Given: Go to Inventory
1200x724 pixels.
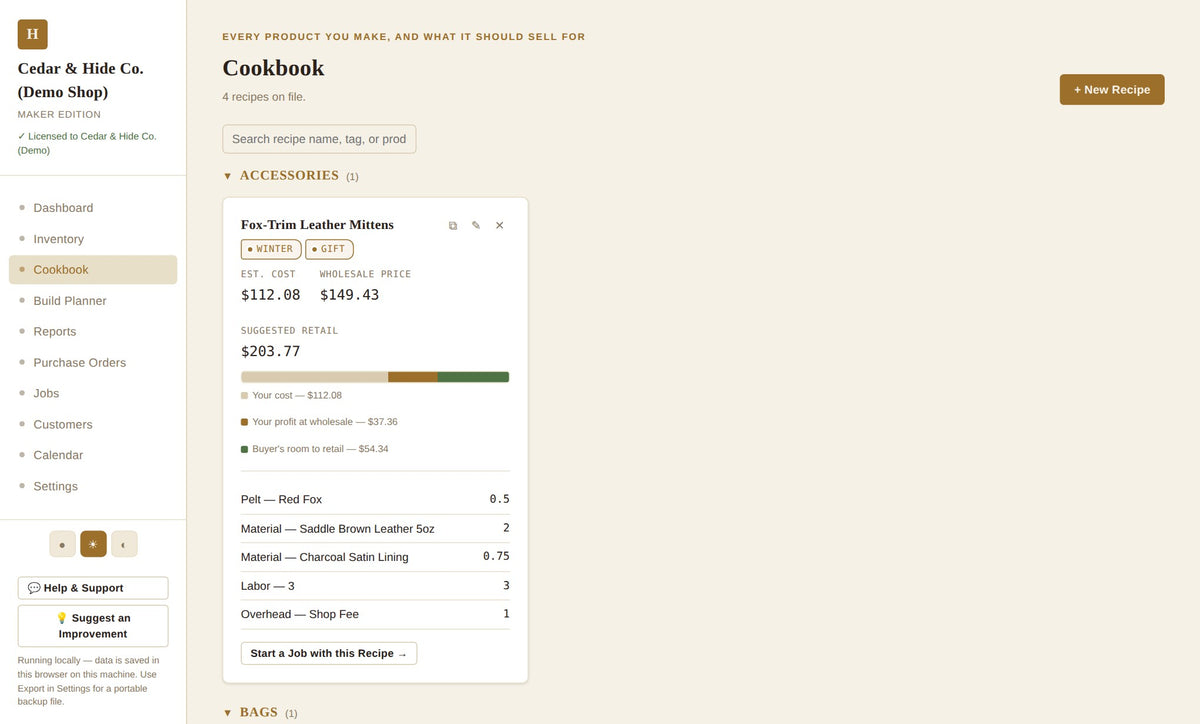Looking at the screenshot, I should (93, 239).
